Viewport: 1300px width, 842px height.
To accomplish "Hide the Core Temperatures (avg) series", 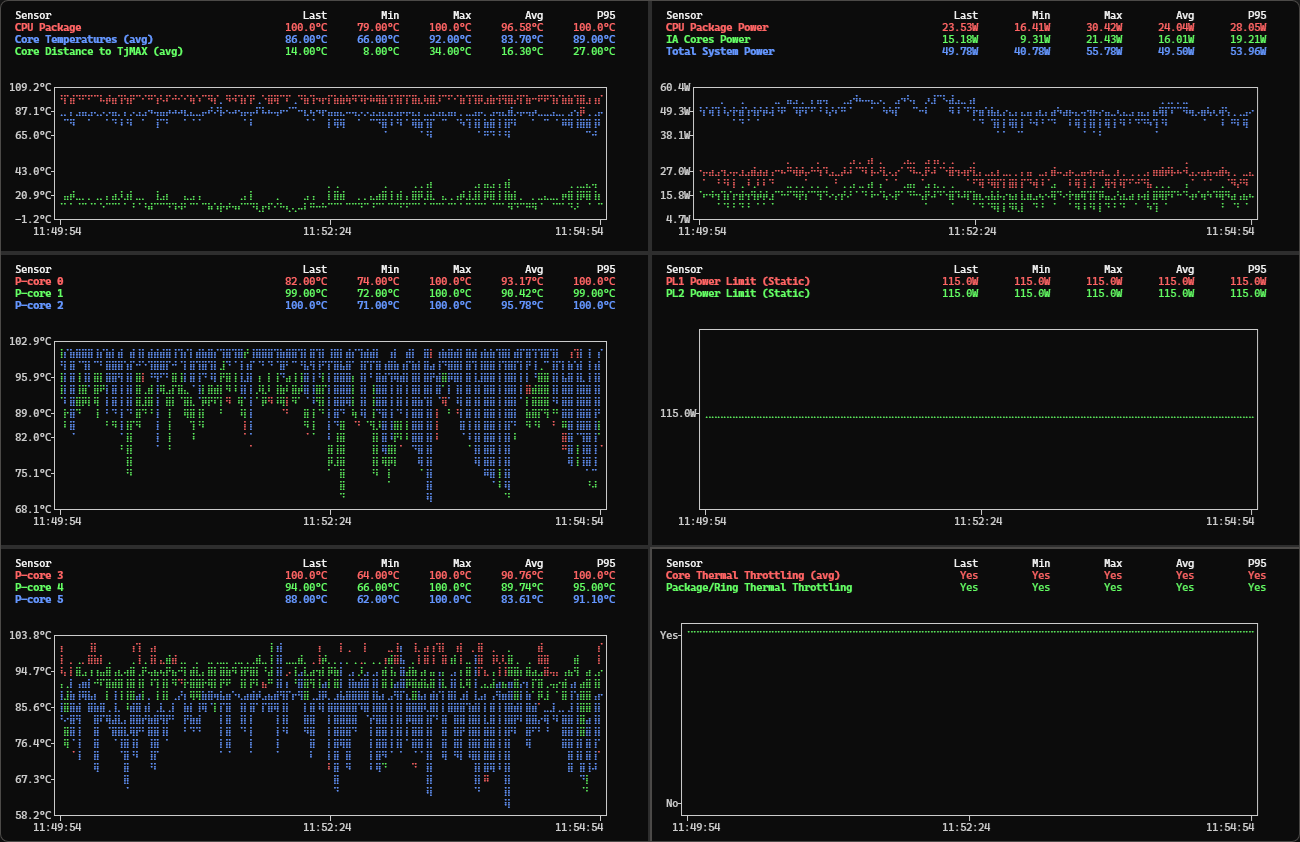I will (80, 39).
